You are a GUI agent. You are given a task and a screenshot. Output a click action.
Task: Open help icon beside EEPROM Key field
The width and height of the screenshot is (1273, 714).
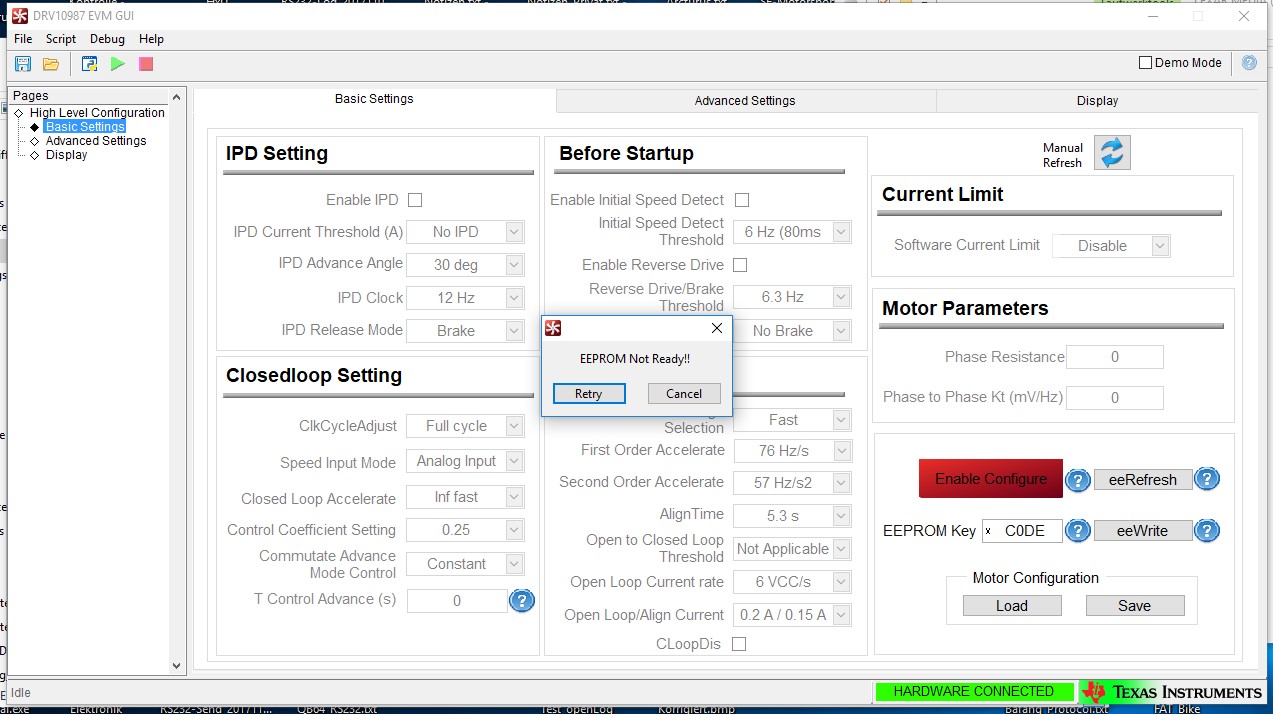click(1077, 531)
